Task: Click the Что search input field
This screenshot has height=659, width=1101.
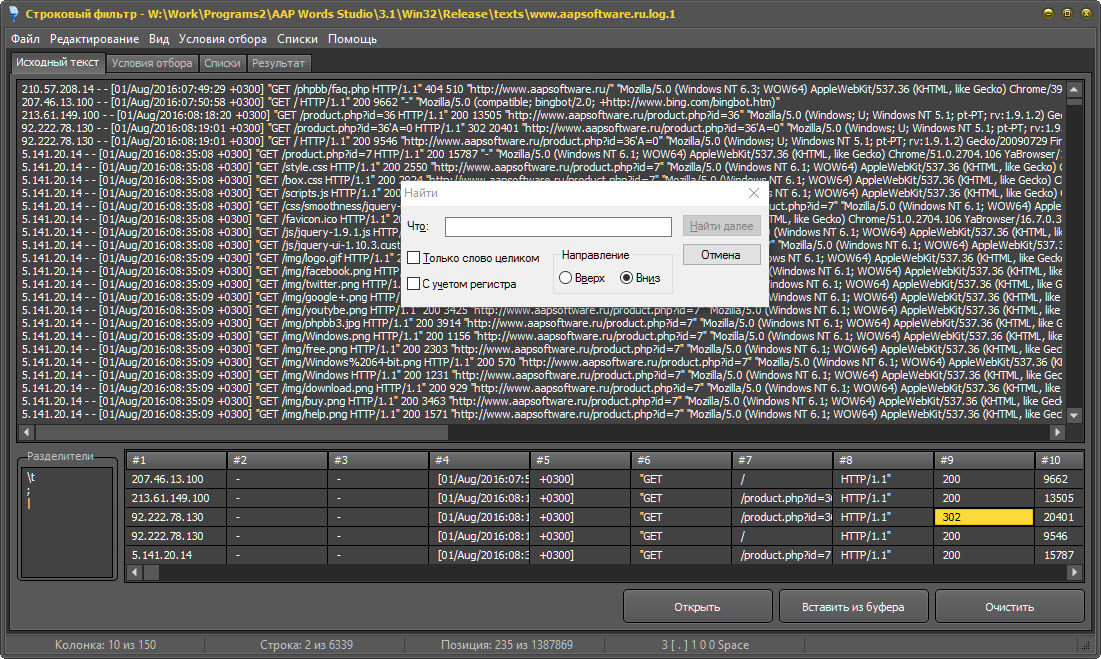Action: point(558,227)
